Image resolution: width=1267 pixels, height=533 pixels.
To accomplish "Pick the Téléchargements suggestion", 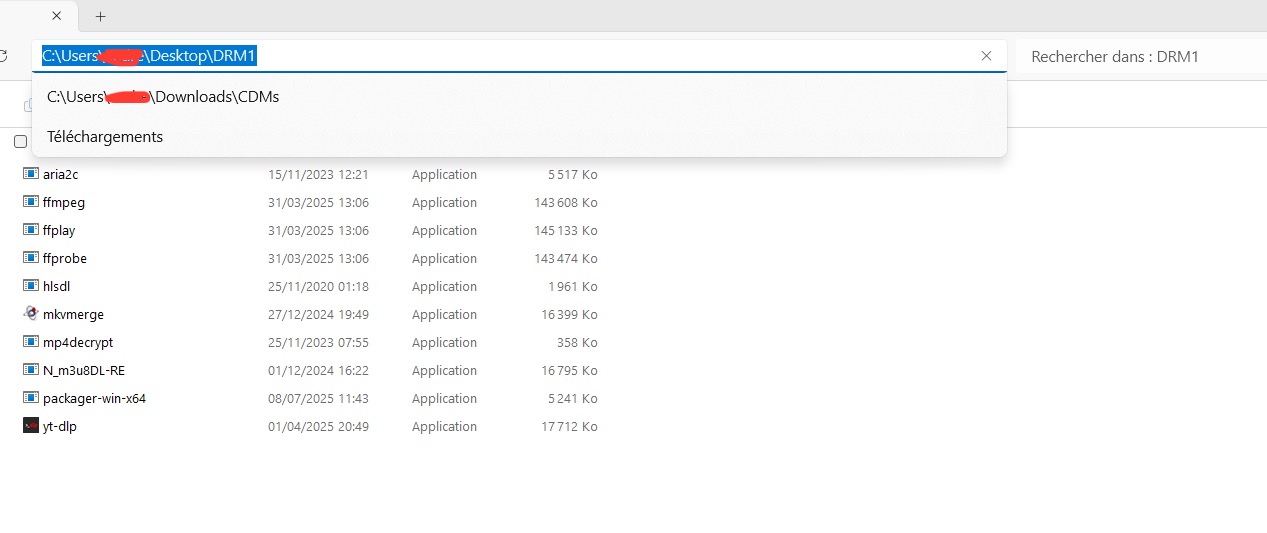I will pos(105,136).
